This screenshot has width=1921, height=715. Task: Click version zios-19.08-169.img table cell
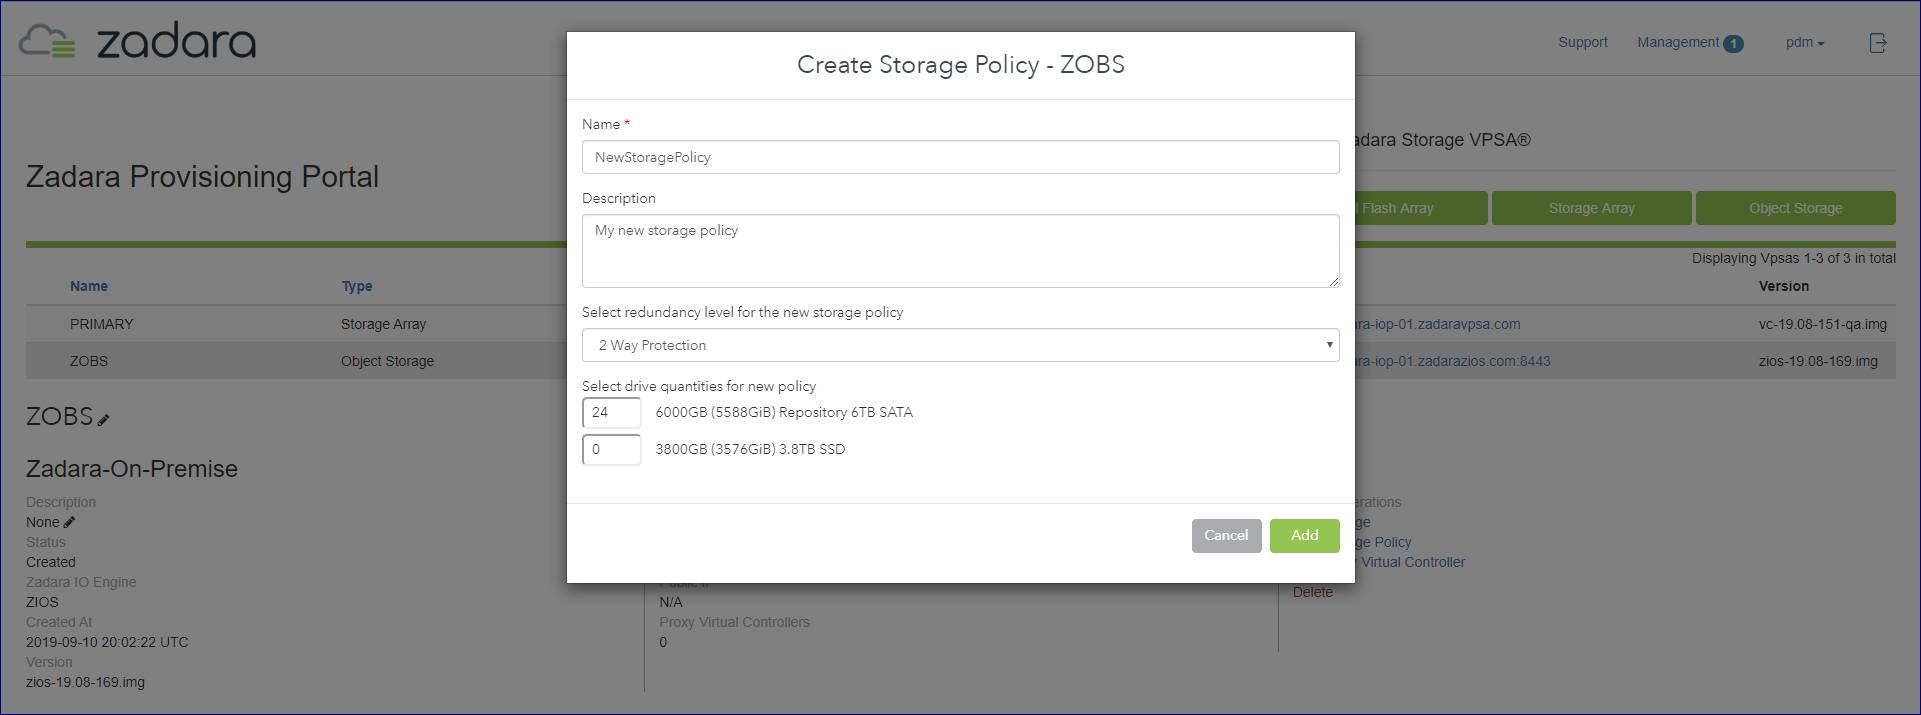coord(1818,361)
